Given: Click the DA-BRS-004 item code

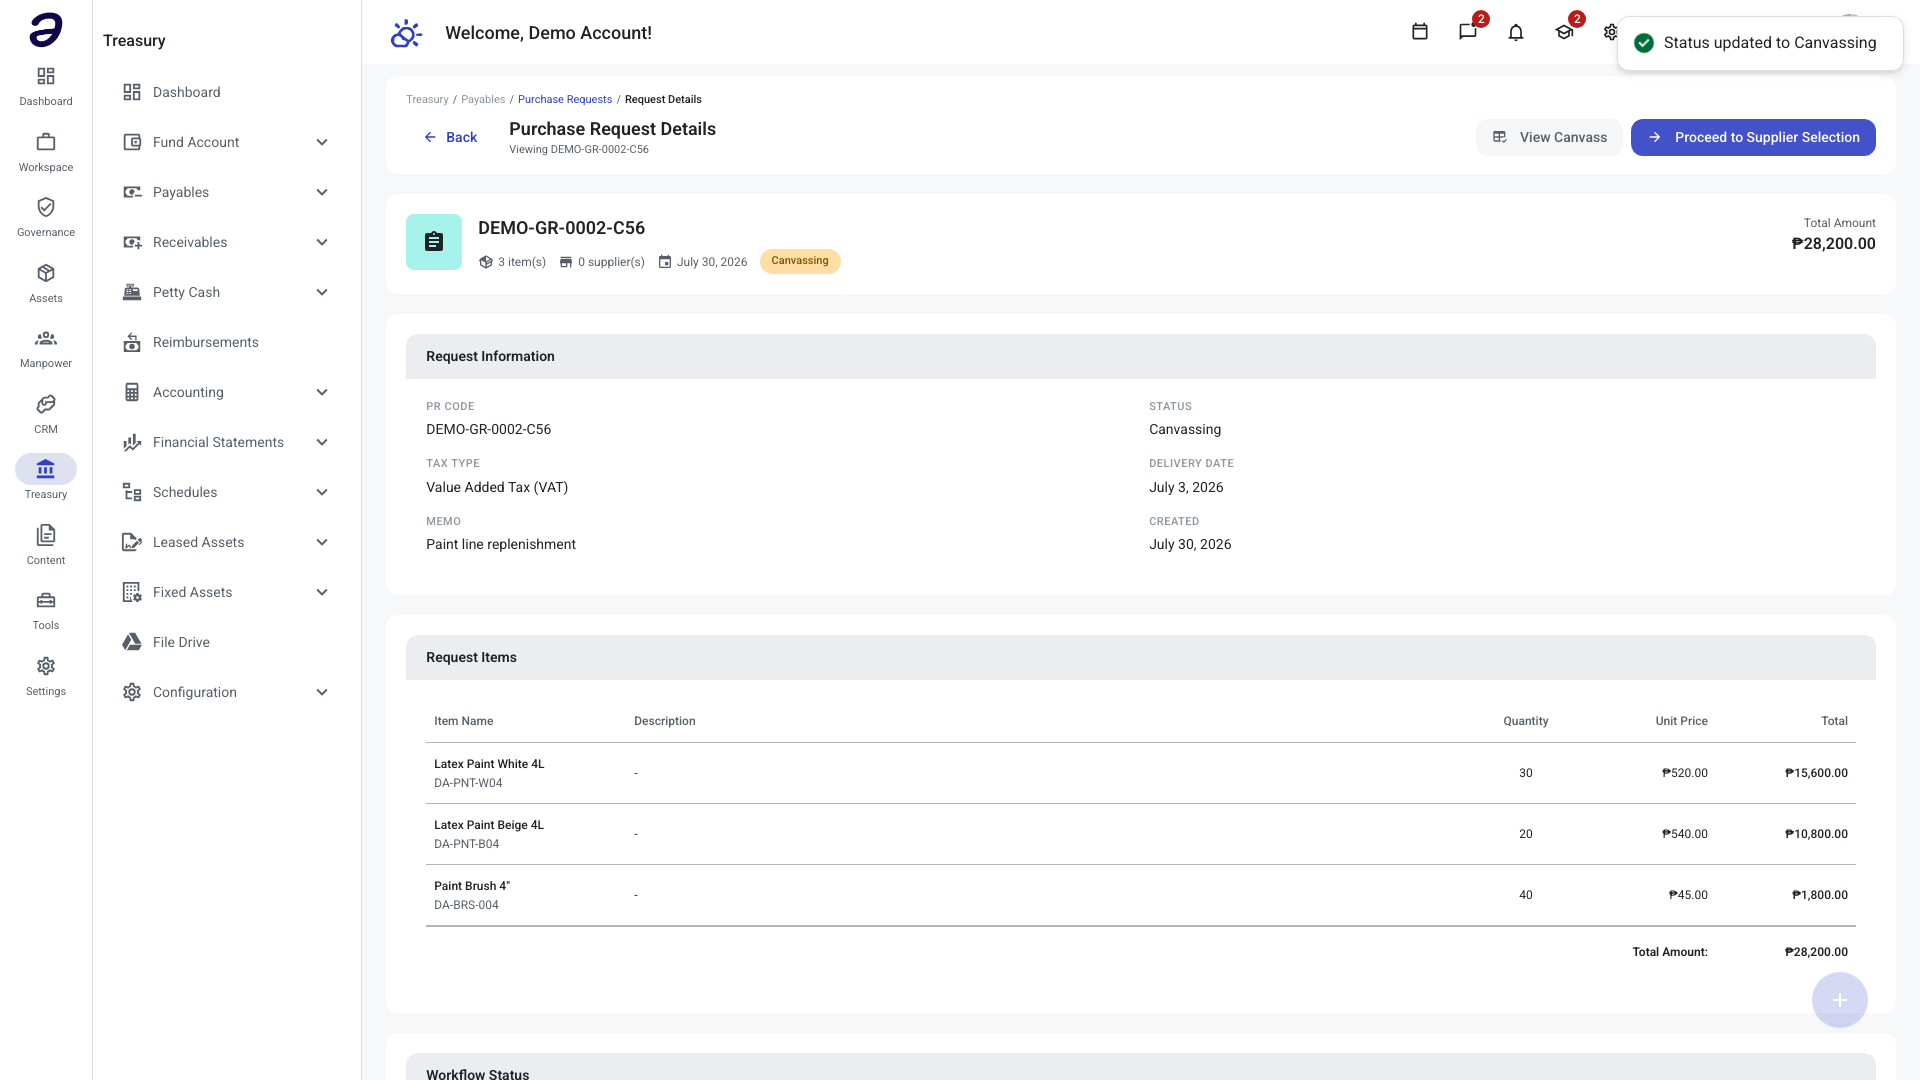Looking at the screenshot, I should click(466, 905).
